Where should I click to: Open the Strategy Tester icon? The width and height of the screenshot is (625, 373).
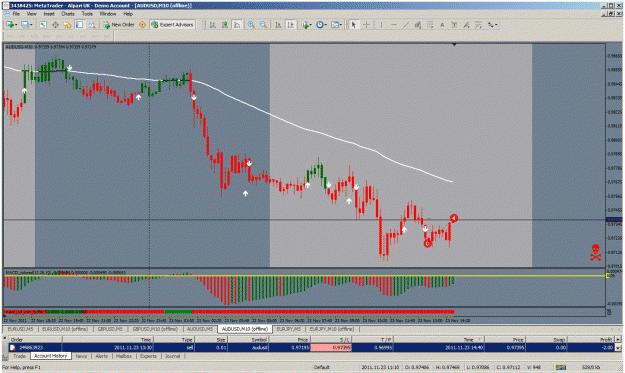tap(92, 25)
